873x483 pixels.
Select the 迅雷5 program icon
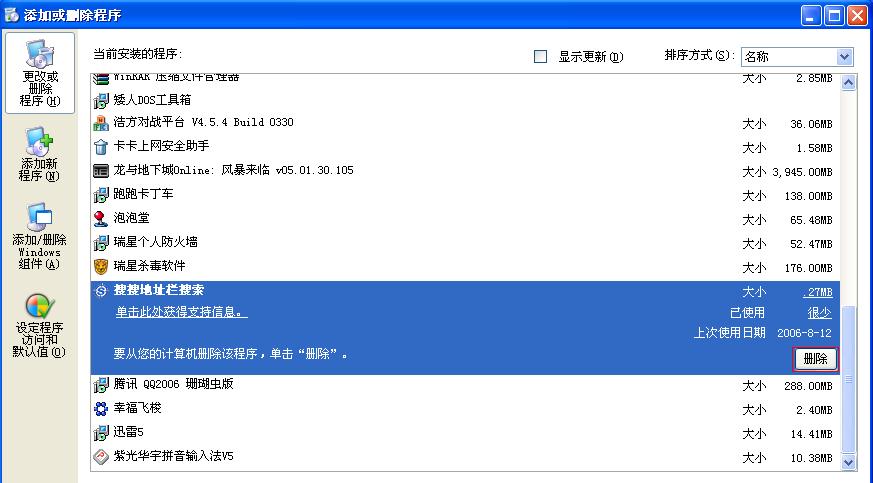[x=101, y=433]
